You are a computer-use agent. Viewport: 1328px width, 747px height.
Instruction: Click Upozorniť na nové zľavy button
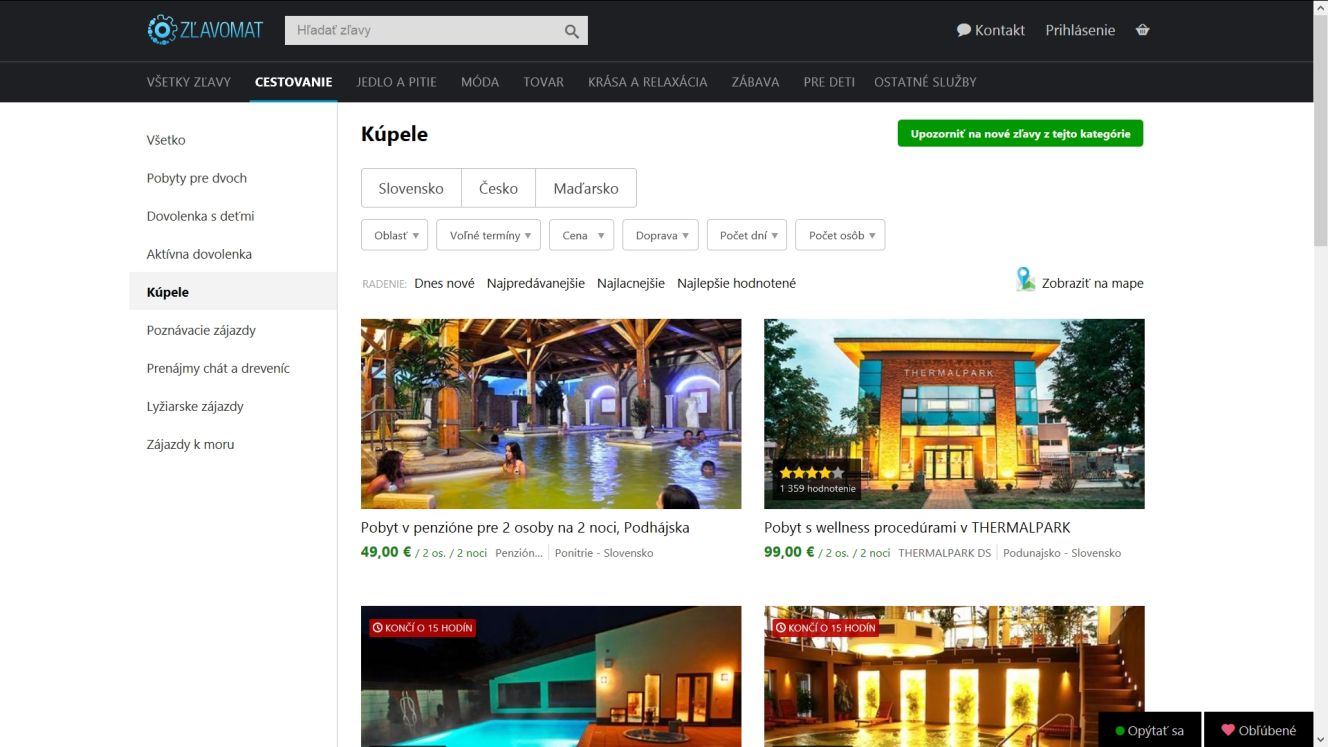click(1020, 134)
